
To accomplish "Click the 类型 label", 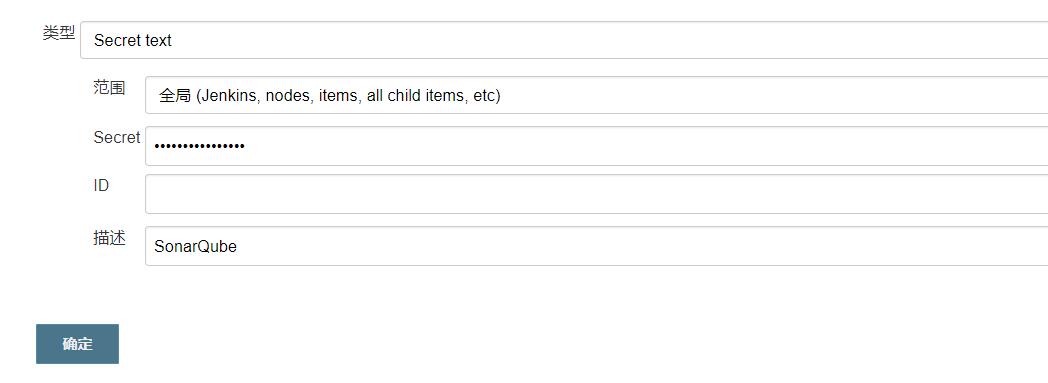I will pos(59,33).
